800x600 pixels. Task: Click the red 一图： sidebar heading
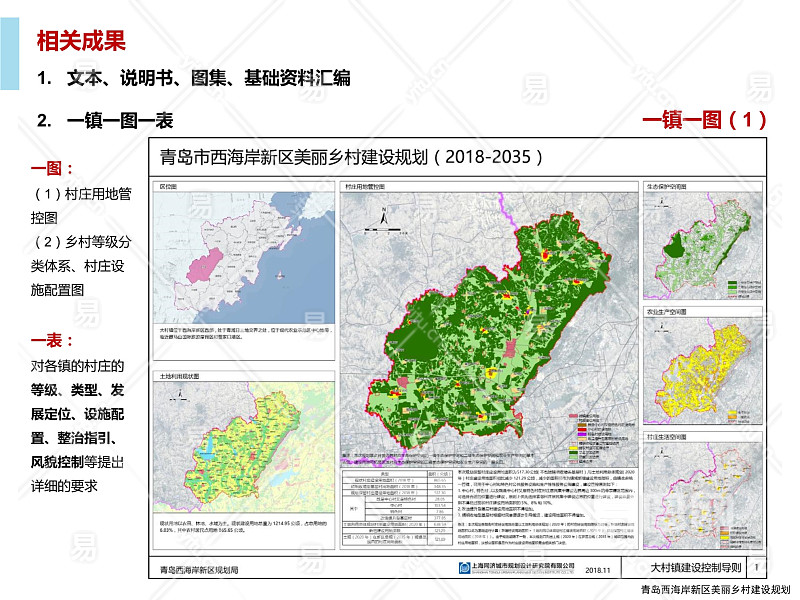(52, 168)
